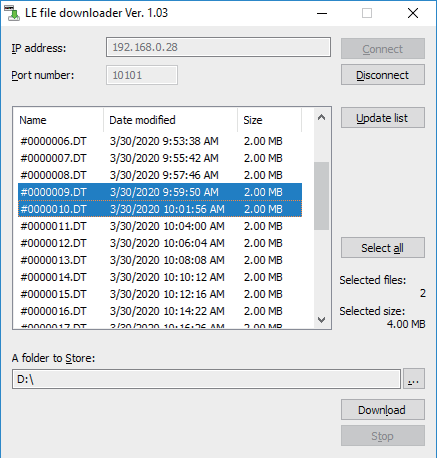Refresh files with Update list button
The height and width of the screenshot is (458, 437).
[383, 118]
